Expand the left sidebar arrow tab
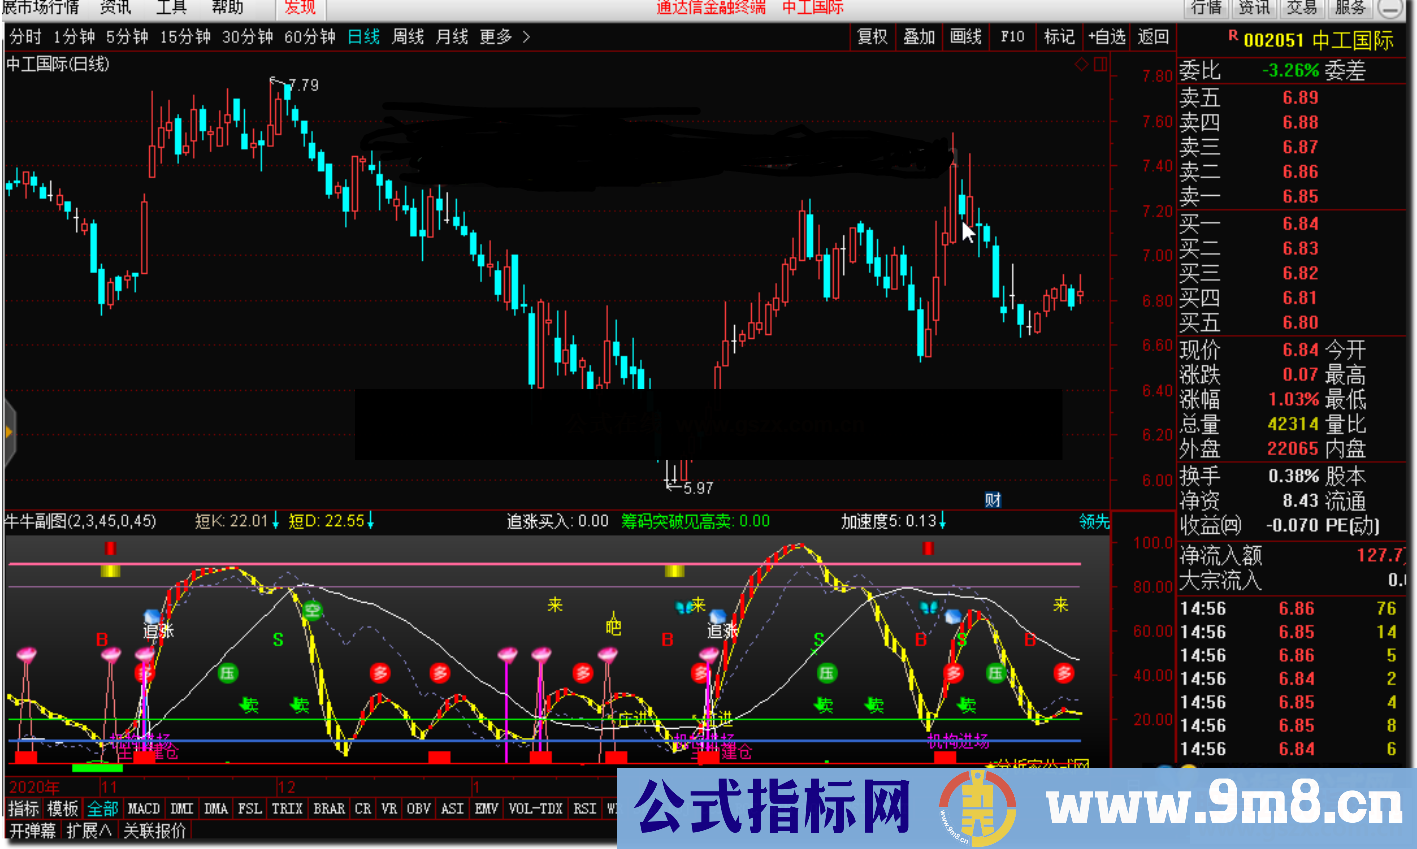This screenshot has height=849, width=1417. (x=8, y=430)
